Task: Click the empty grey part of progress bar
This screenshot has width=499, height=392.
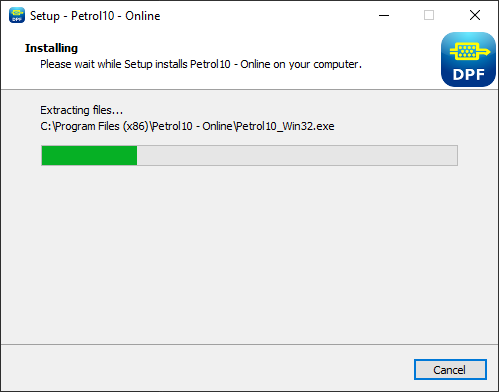Action: 297,155
